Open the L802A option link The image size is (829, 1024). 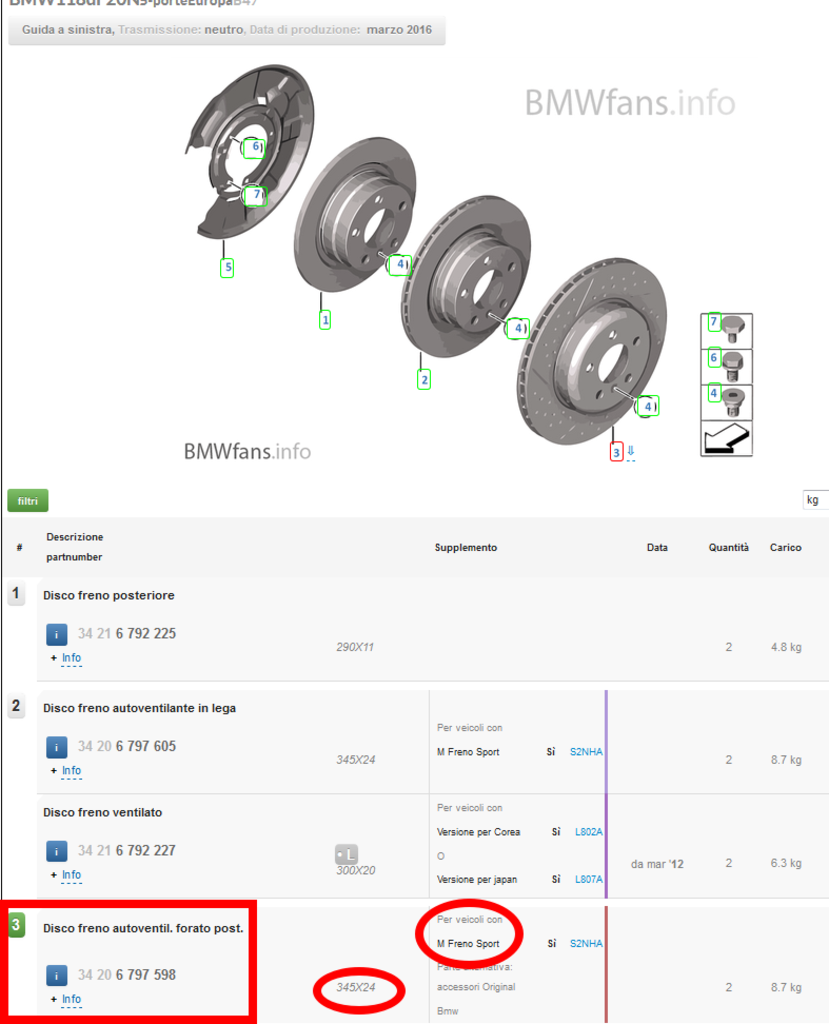(589, 832)
